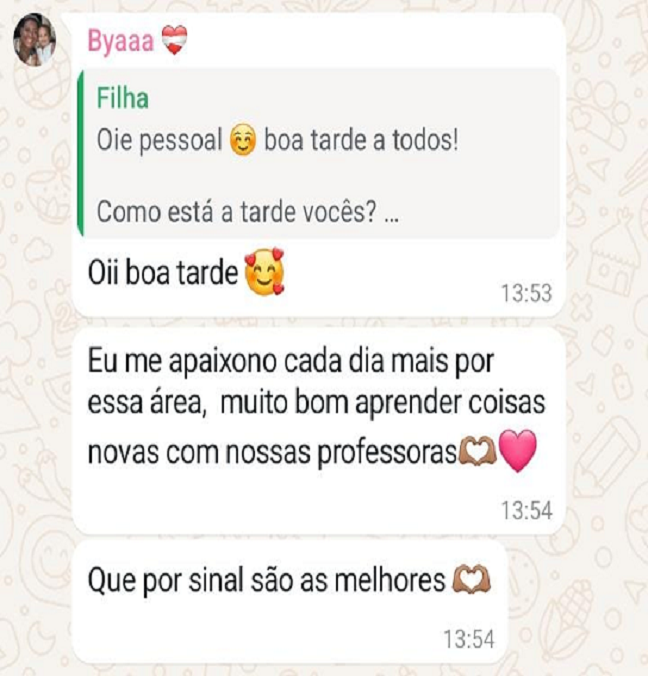The width and height of the screenshot is (648, 676).
Task: Tap the smiling face emoji in quoted text
Action: point(243,140)
